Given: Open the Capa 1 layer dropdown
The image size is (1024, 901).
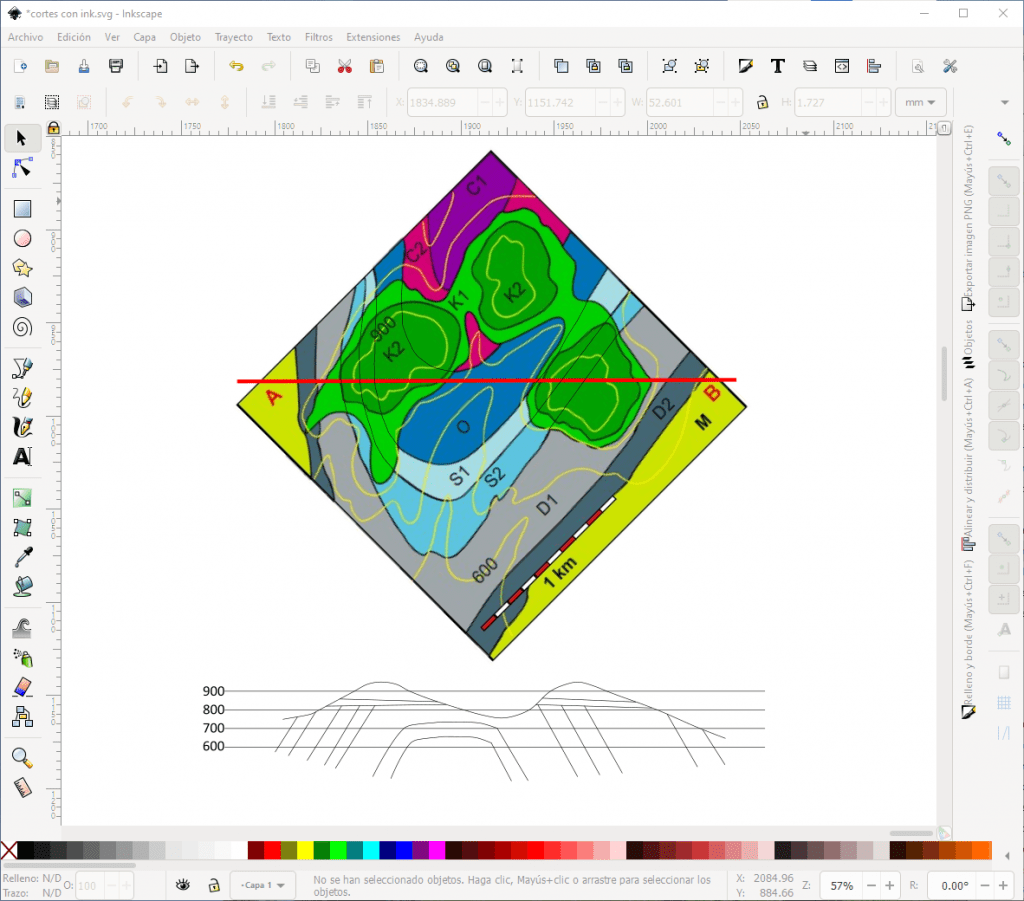Looking at the screenshot, I should (x=263, y=885).
